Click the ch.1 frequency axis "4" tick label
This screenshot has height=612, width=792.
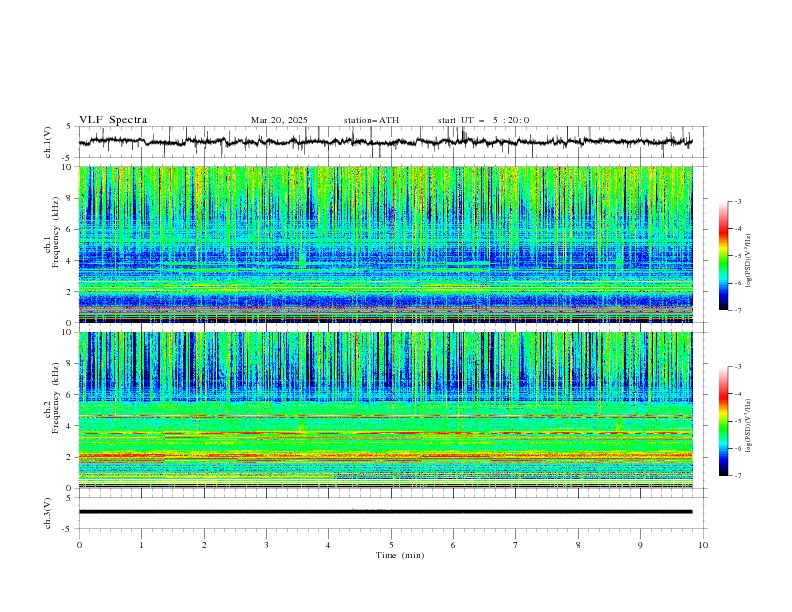(71, 261)
